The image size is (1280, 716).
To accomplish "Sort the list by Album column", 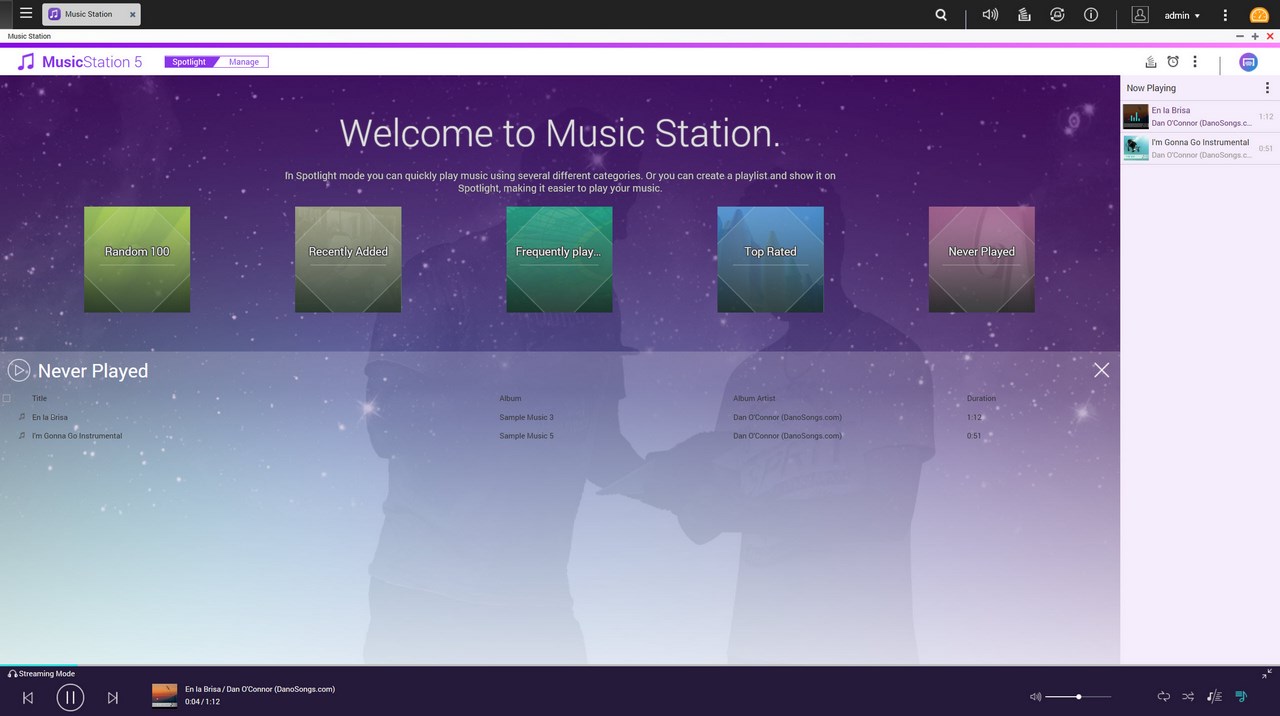I will click(510, 398).
